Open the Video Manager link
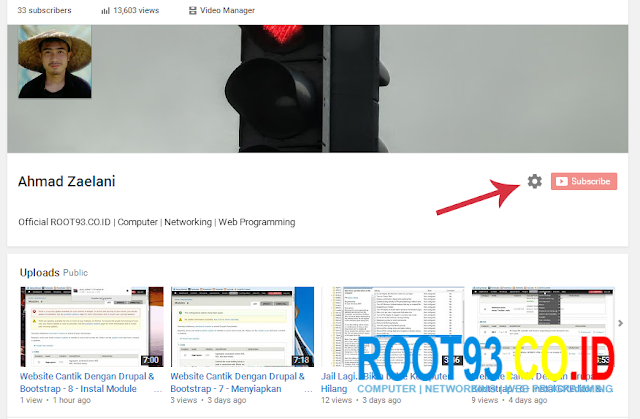This screenshot has width=640, height=419. [x=227, y=11]
